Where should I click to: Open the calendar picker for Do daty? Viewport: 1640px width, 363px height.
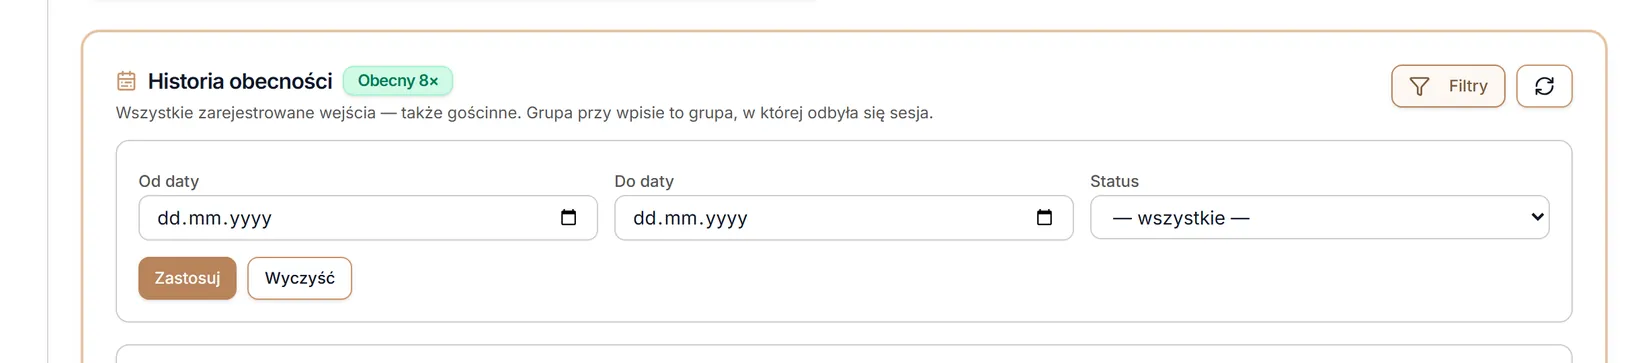1044,218
